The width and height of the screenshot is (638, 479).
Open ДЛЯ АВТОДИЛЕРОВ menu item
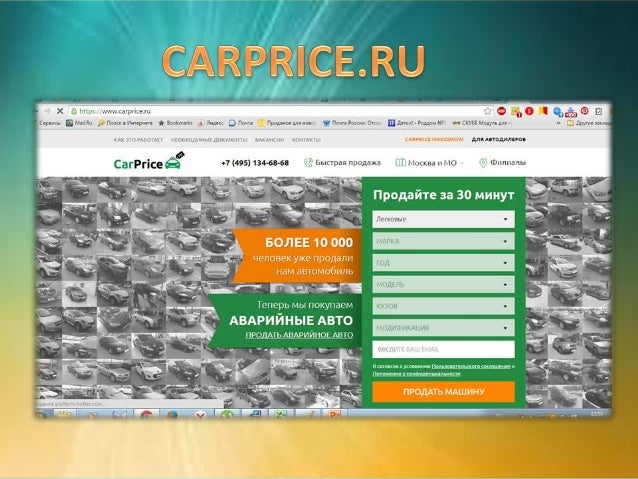(x=499, y=139)
